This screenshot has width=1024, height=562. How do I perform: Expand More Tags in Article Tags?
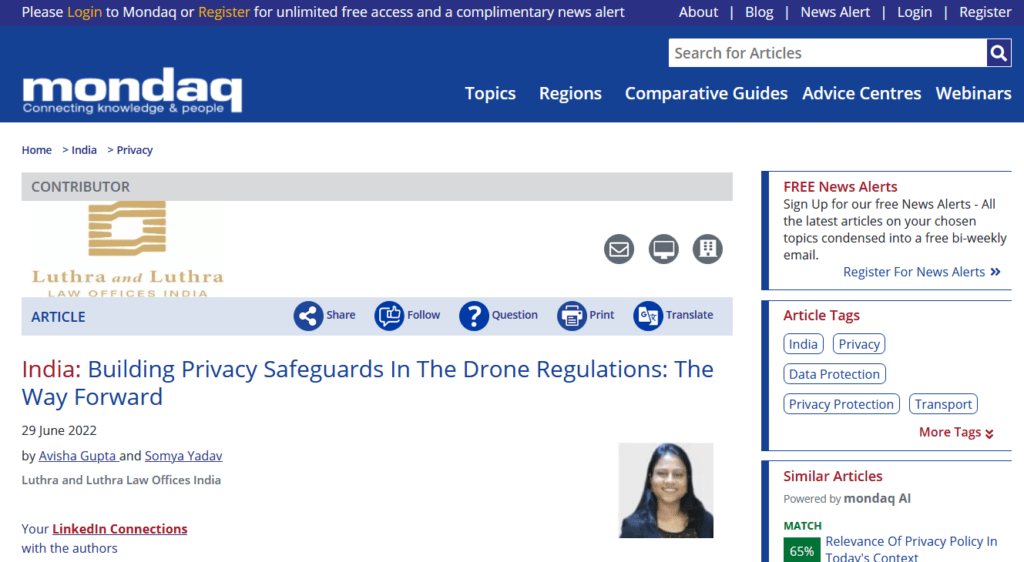click(956, 432)
